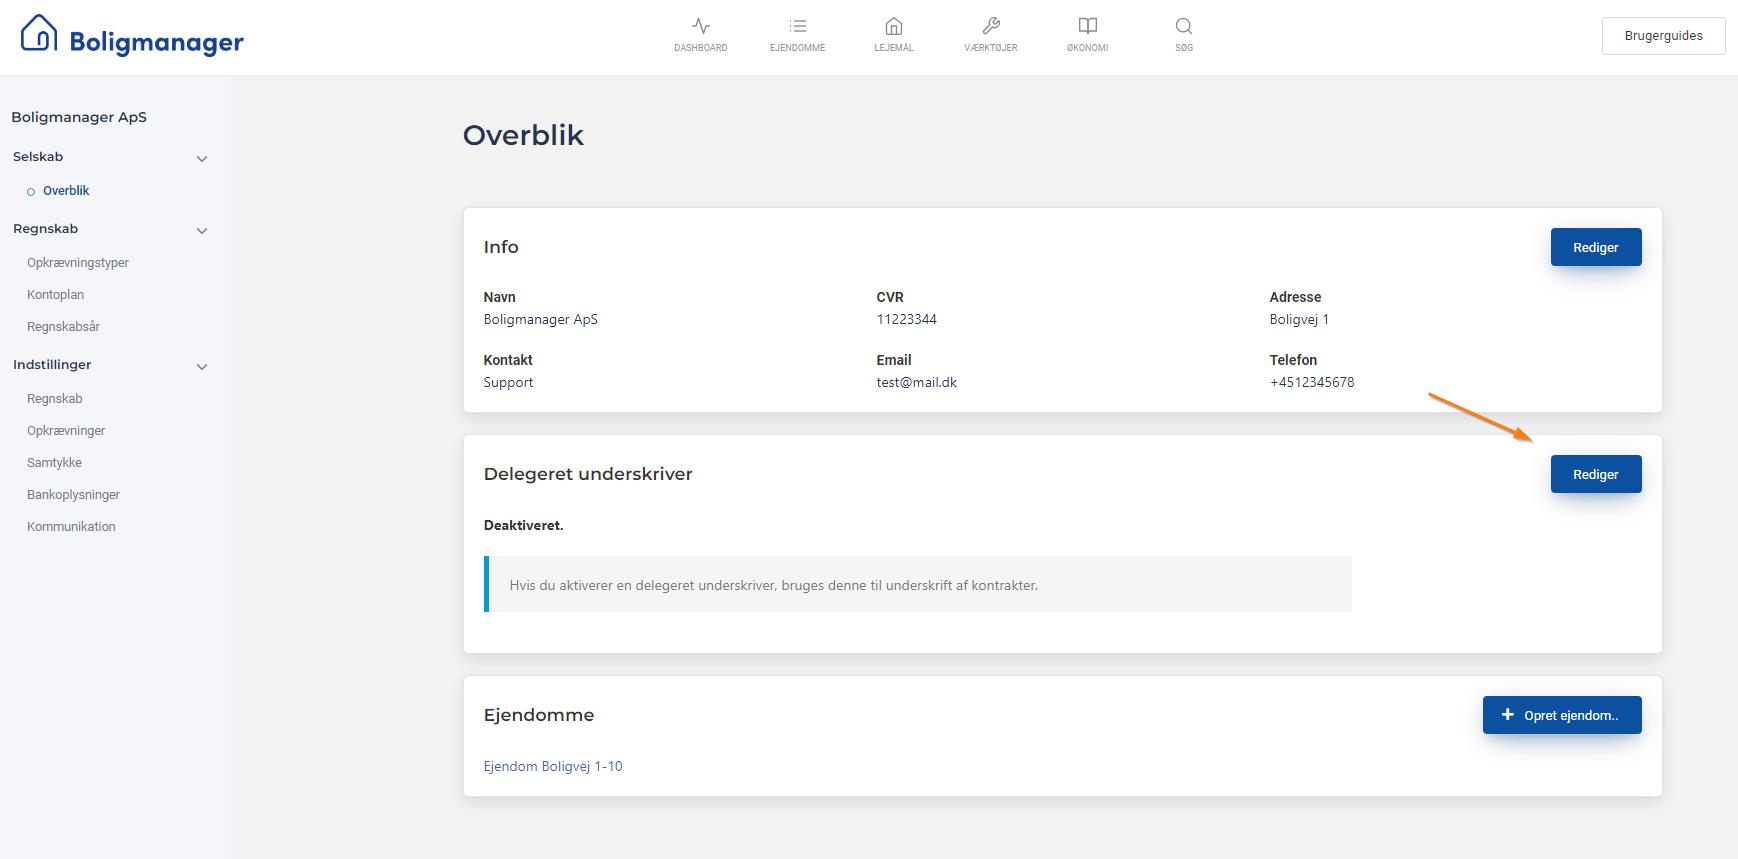Open the Økonomi book icon
This screenshot has width=1738, height=859.
coord(1087,27)
